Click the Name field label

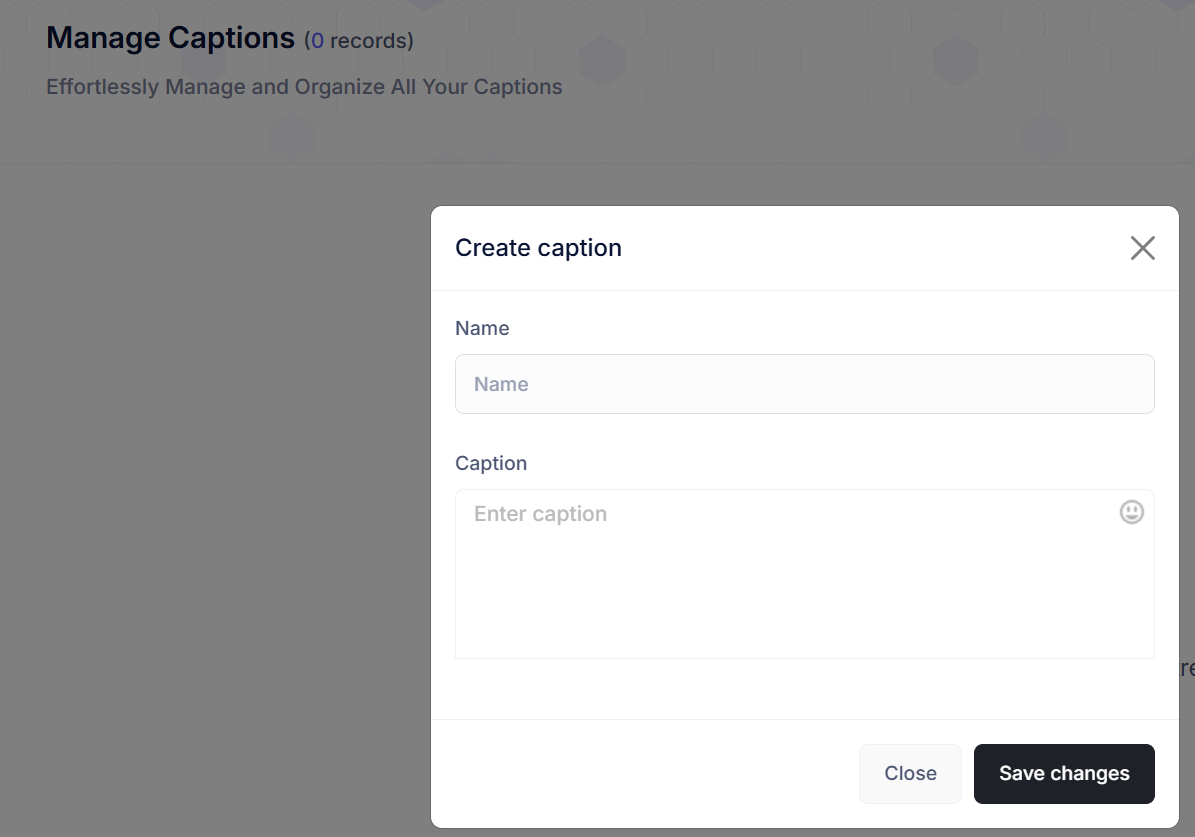[482, 328]
